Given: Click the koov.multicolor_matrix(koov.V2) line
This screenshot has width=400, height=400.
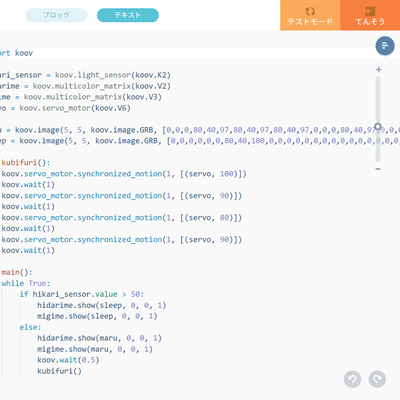Looking at the screenshot, I should [x=85, y=86].
